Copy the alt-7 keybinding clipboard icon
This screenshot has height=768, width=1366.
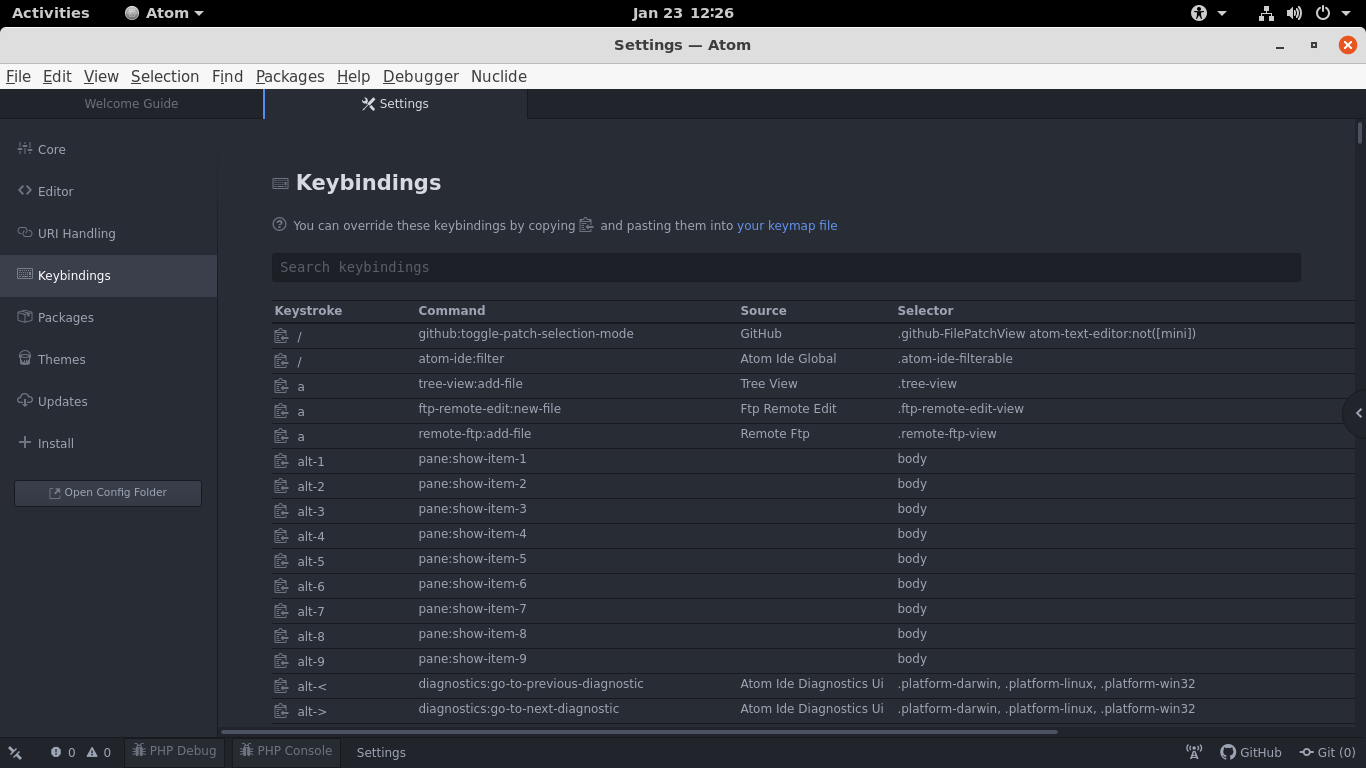[282, 611]
